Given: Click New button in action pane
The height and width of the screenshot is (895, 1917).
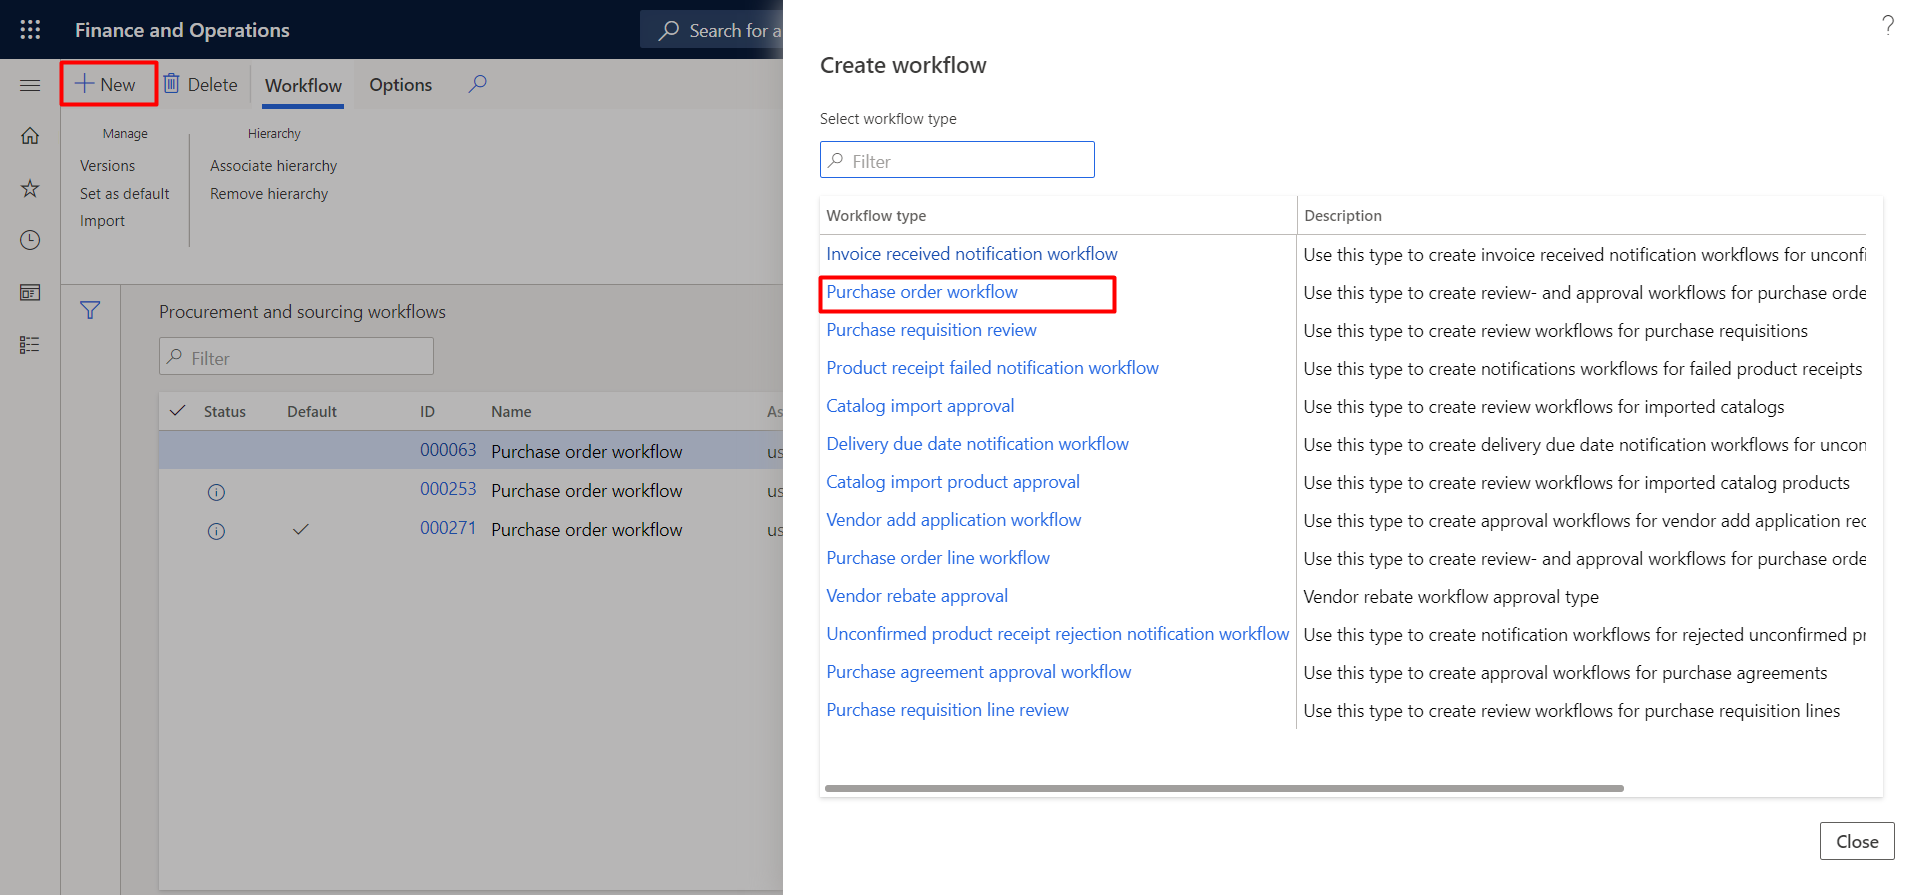Looking at the screenshot, I should point(108,84).
